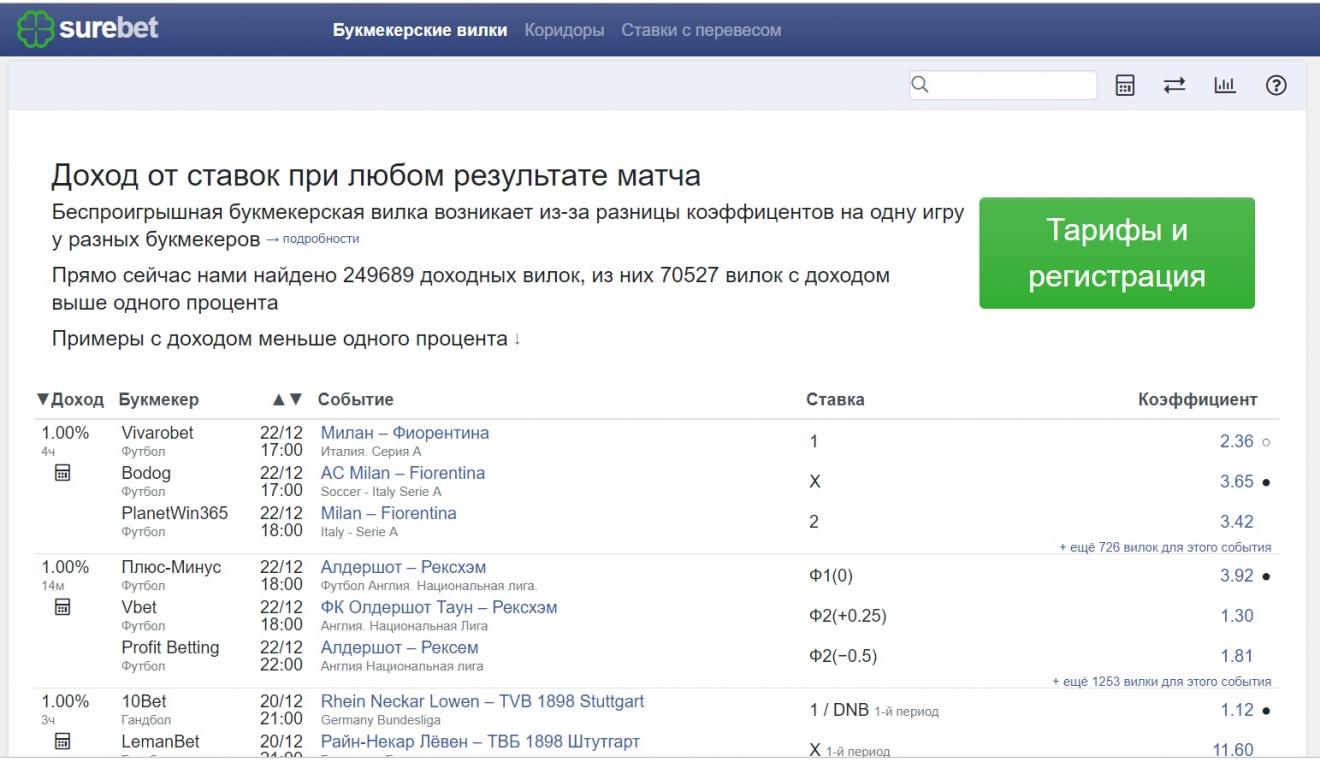Click coefficient 1.30 for Vbet
1320x762 pixels.
pos(1237,615)
